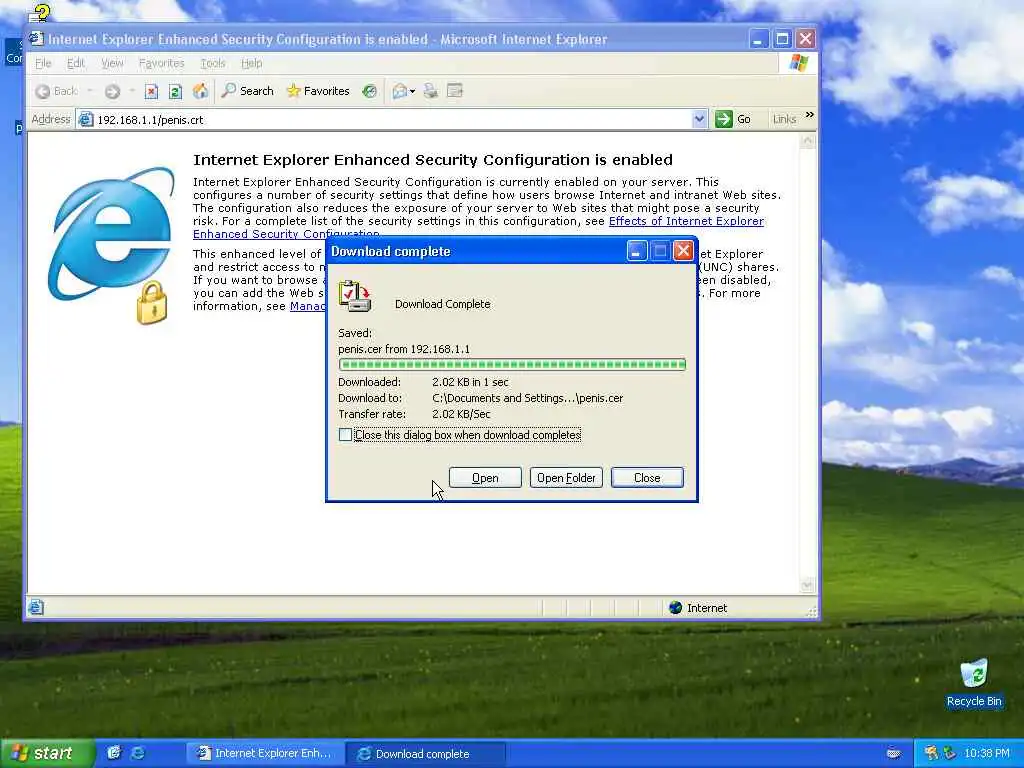Click the Internet Explorer logo image
The image size is (1024, 768).
point(112,245)
